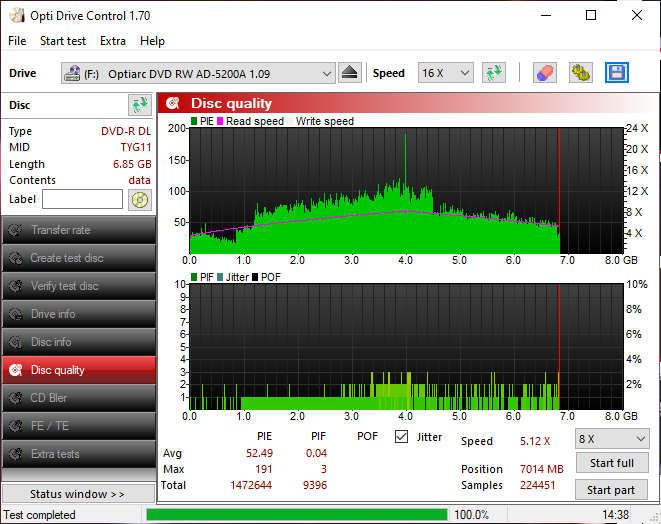Eject the disc with the eject icon
This screenshot has height=524, width=661.
349,73
